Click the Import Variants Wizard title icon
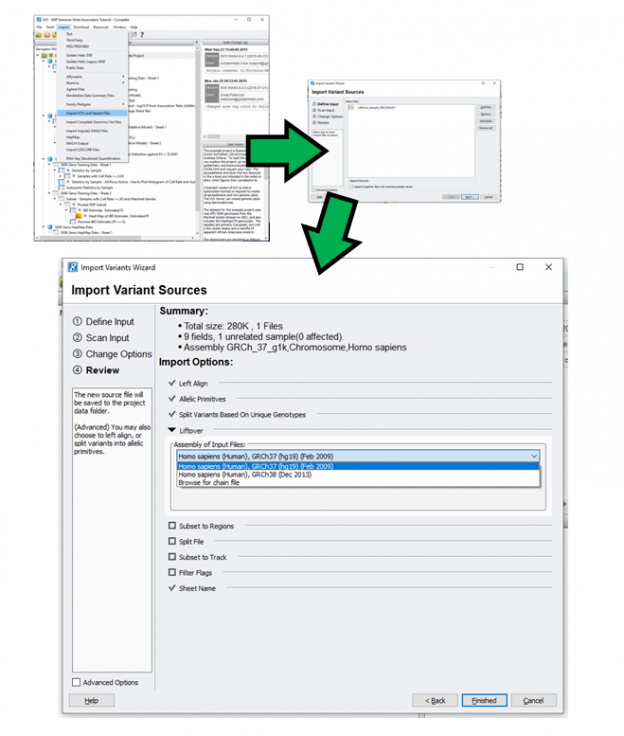Image resolution: width=624 pixels, height=736 pixels. pos(73,267)
